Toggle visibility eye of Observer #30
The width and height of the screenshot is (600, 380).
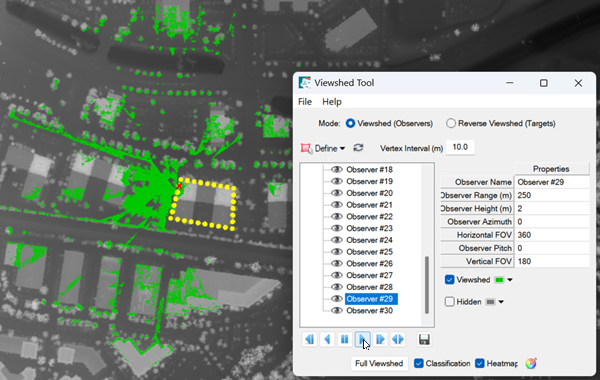tap(336, 310)
